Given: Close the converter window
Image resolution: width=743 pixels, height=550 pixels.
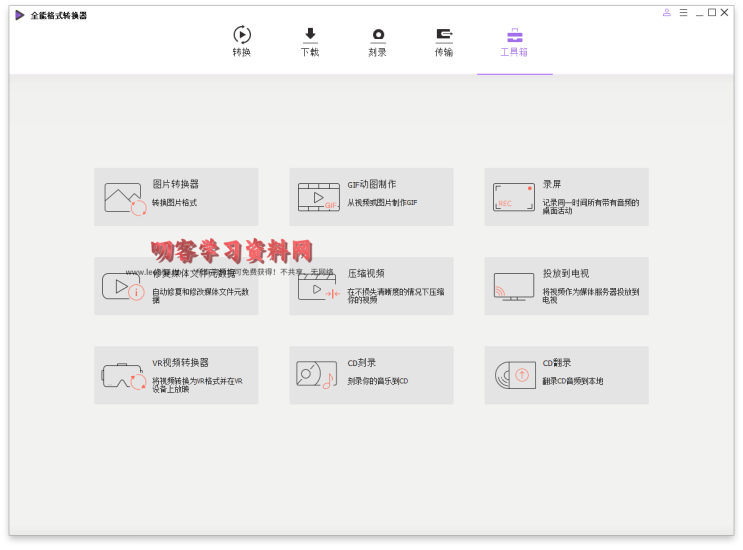Looking at the screenshot, I should [725, 13].
